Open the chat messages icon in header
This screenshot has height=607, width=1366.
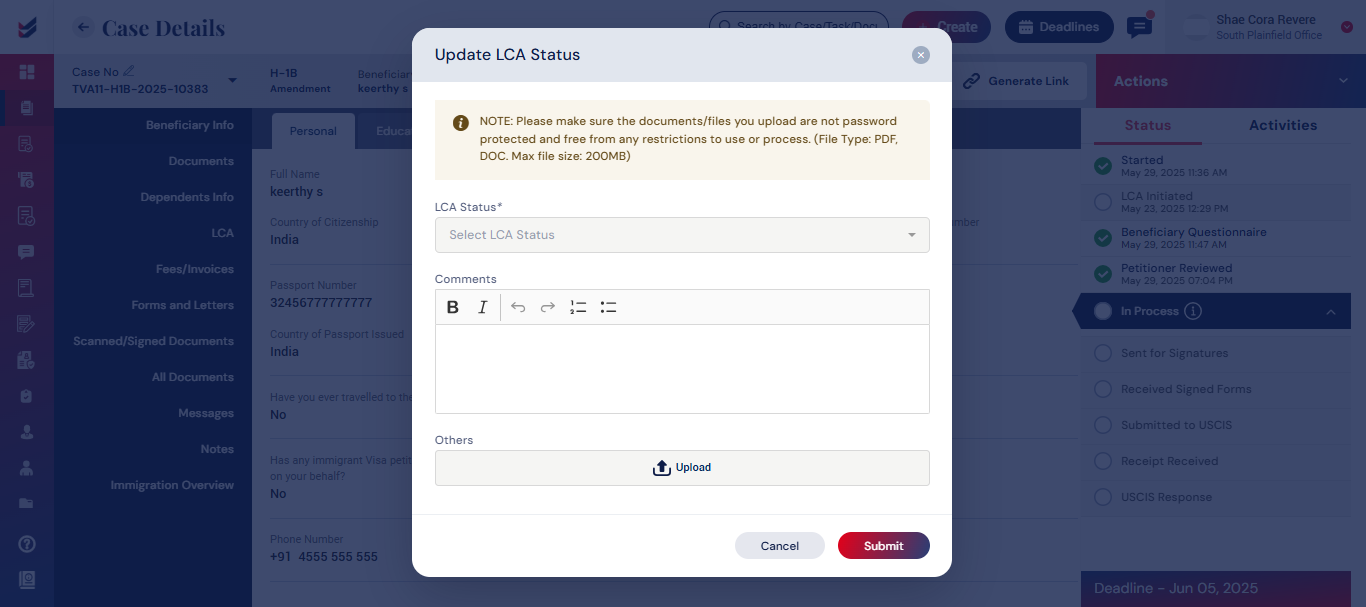[x=1139, y=27]
